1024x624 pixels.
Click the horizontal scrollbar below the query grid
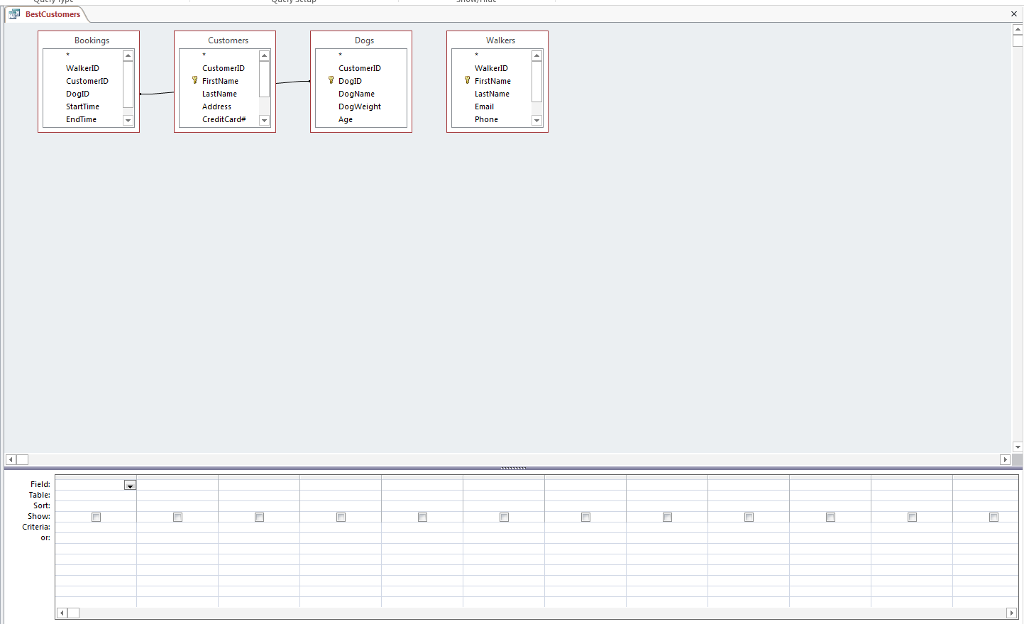(500, 610)
